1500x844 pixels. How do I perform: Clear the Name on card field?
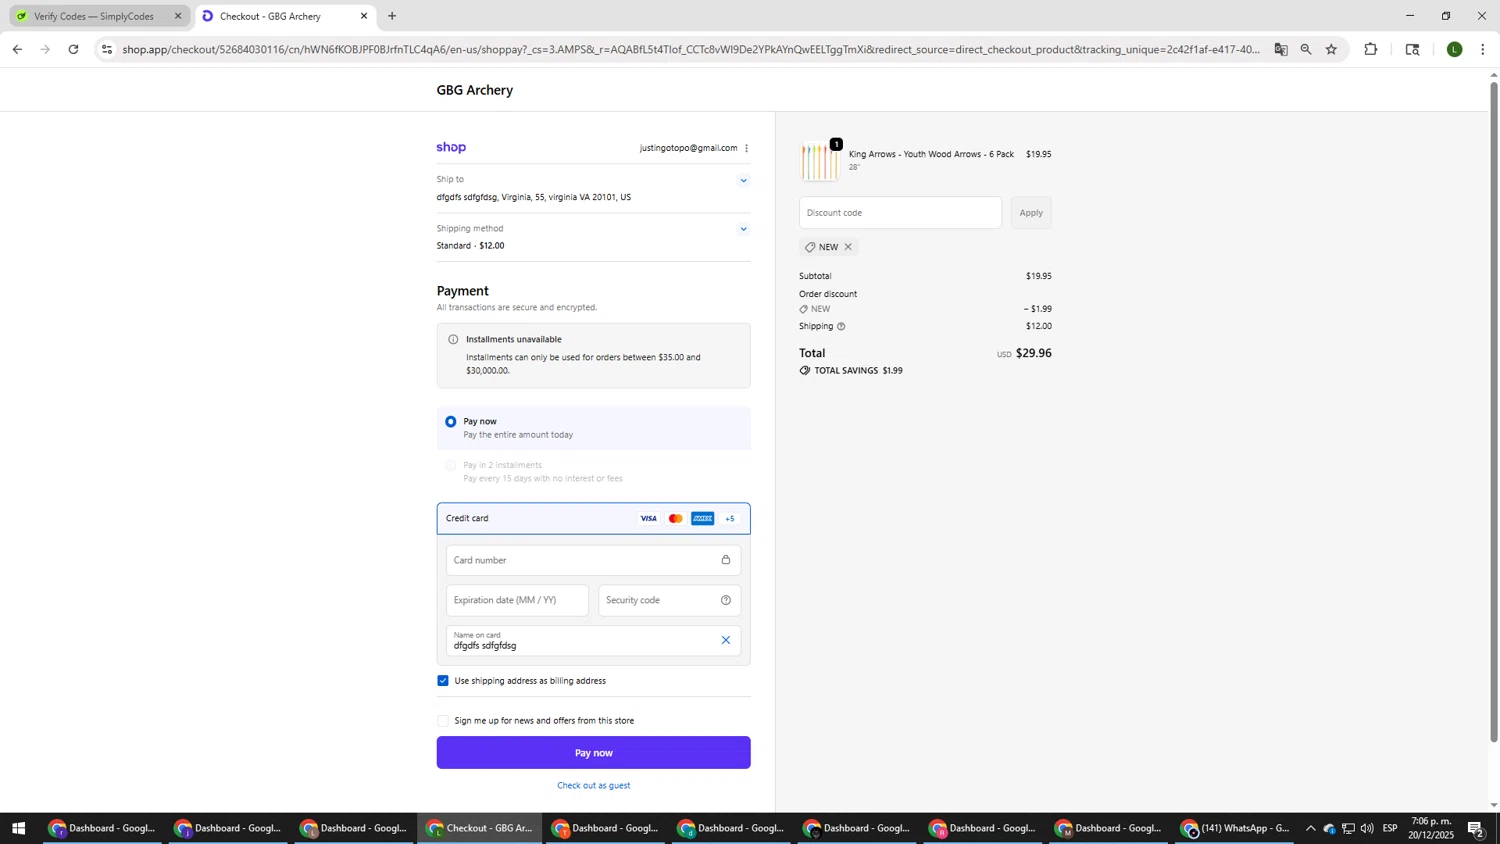tap(726, 640)
